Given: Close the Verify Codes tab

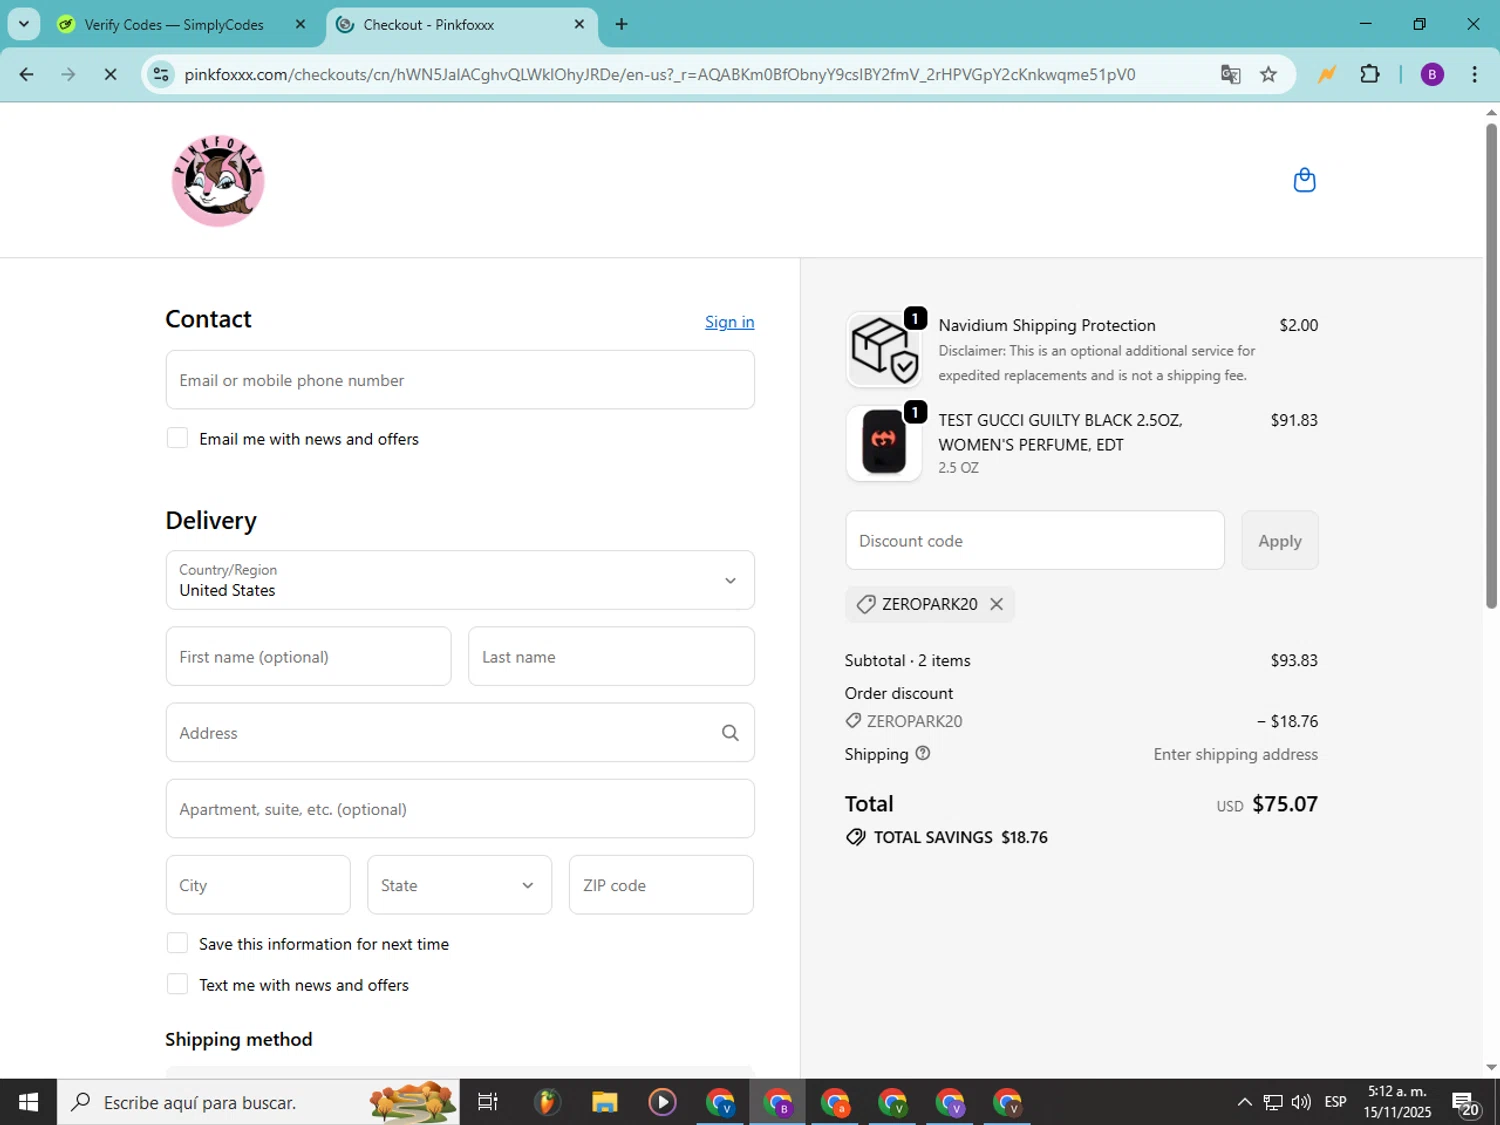Looking at the screenshot, I should pyautogui.click(x=300, y=24).
